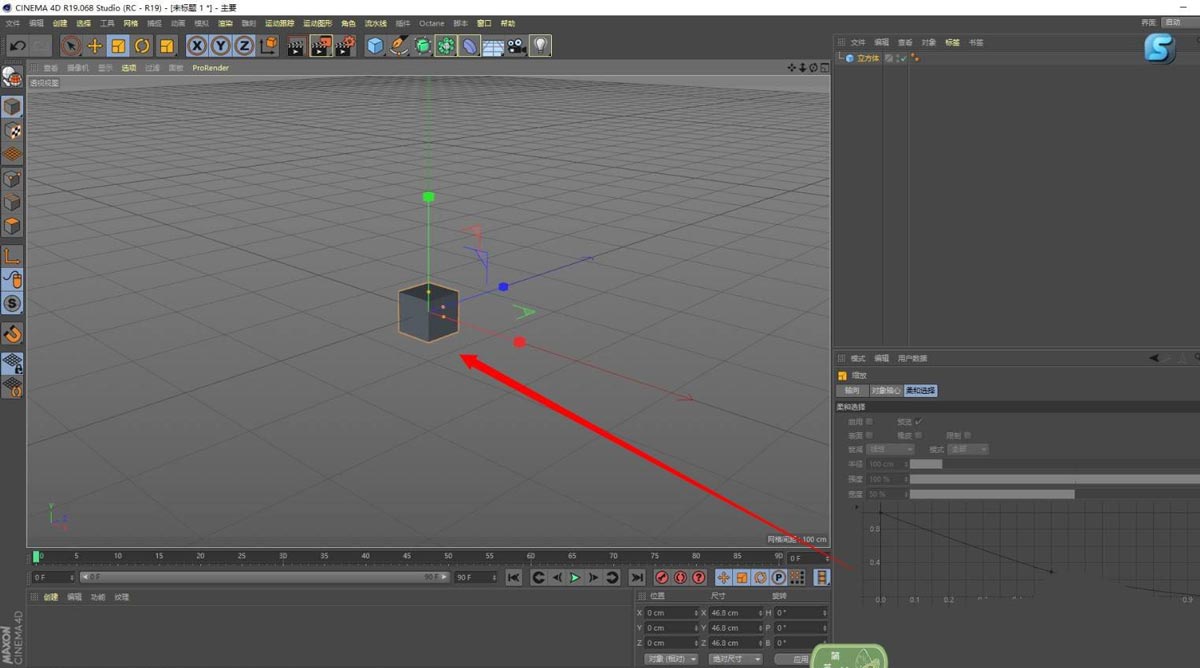Toggle Autokeying red circle button
Viewport: 1200px width, 668px height.
pos(680,577)
